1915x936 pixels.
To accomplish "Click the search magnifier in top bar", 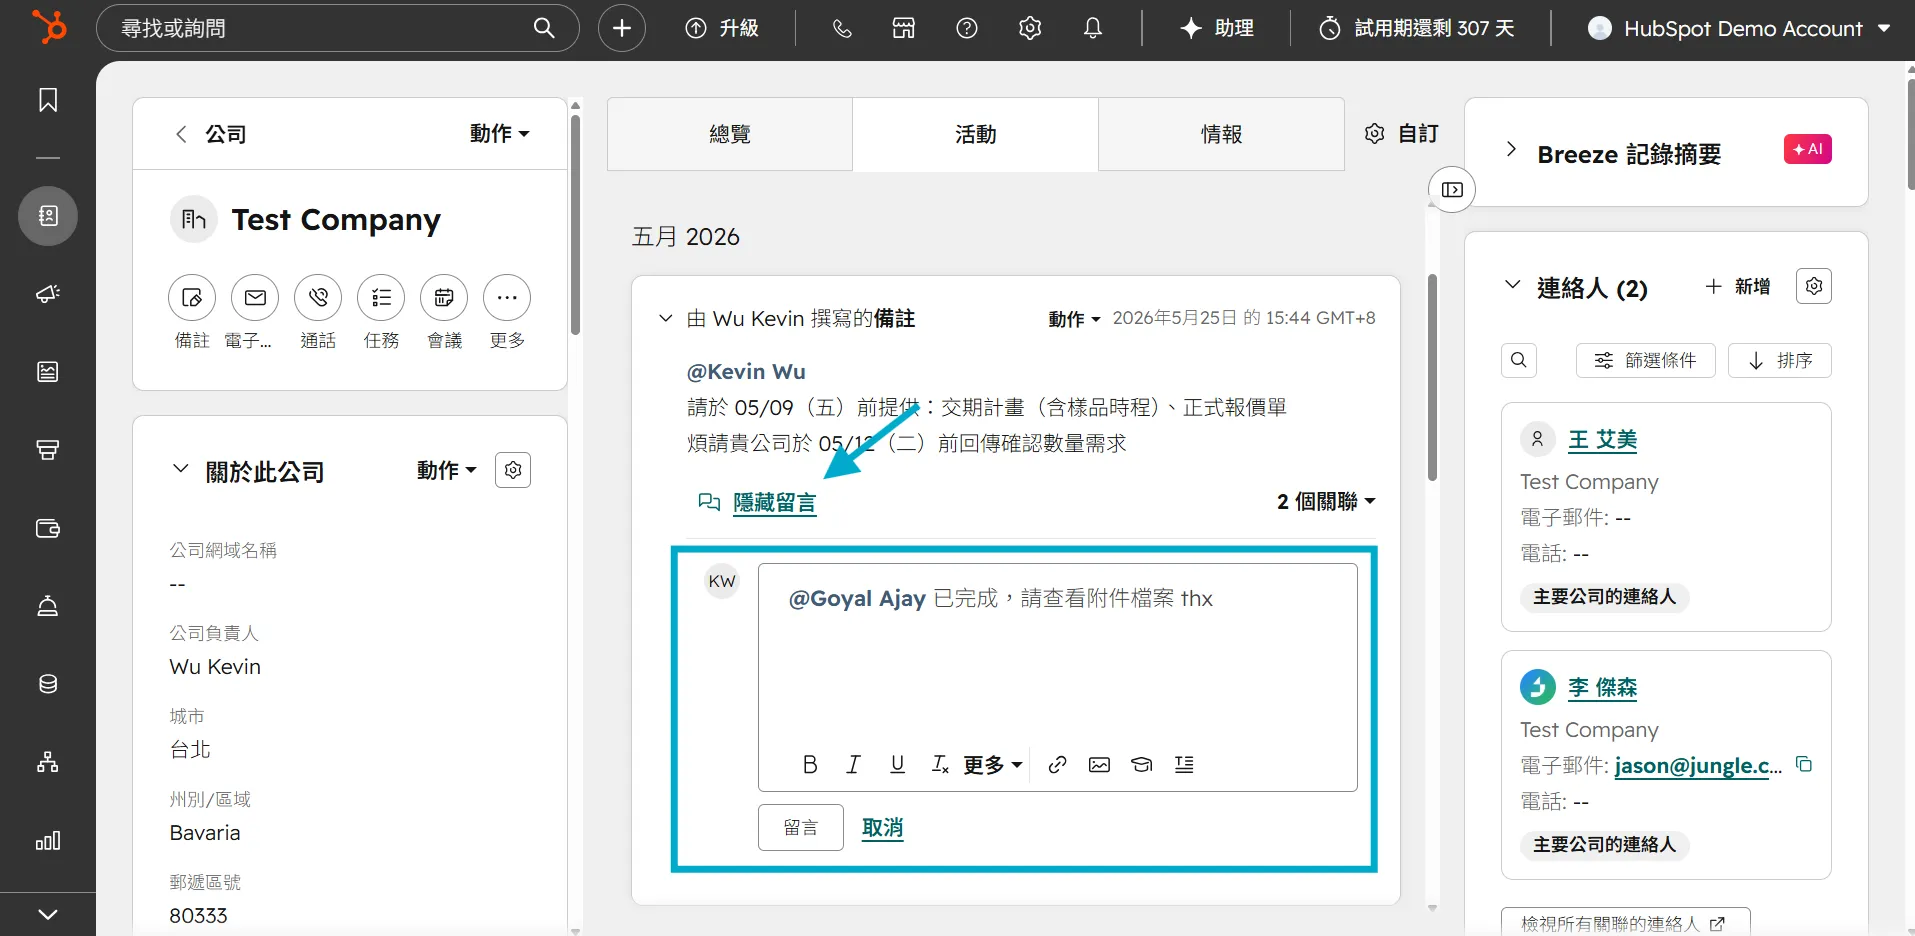I will (x=544, y=28).
